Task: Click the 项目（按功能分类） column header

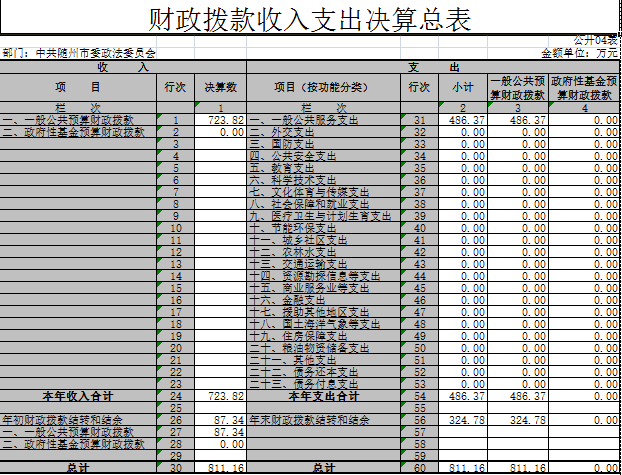Action: coord(322,88)
